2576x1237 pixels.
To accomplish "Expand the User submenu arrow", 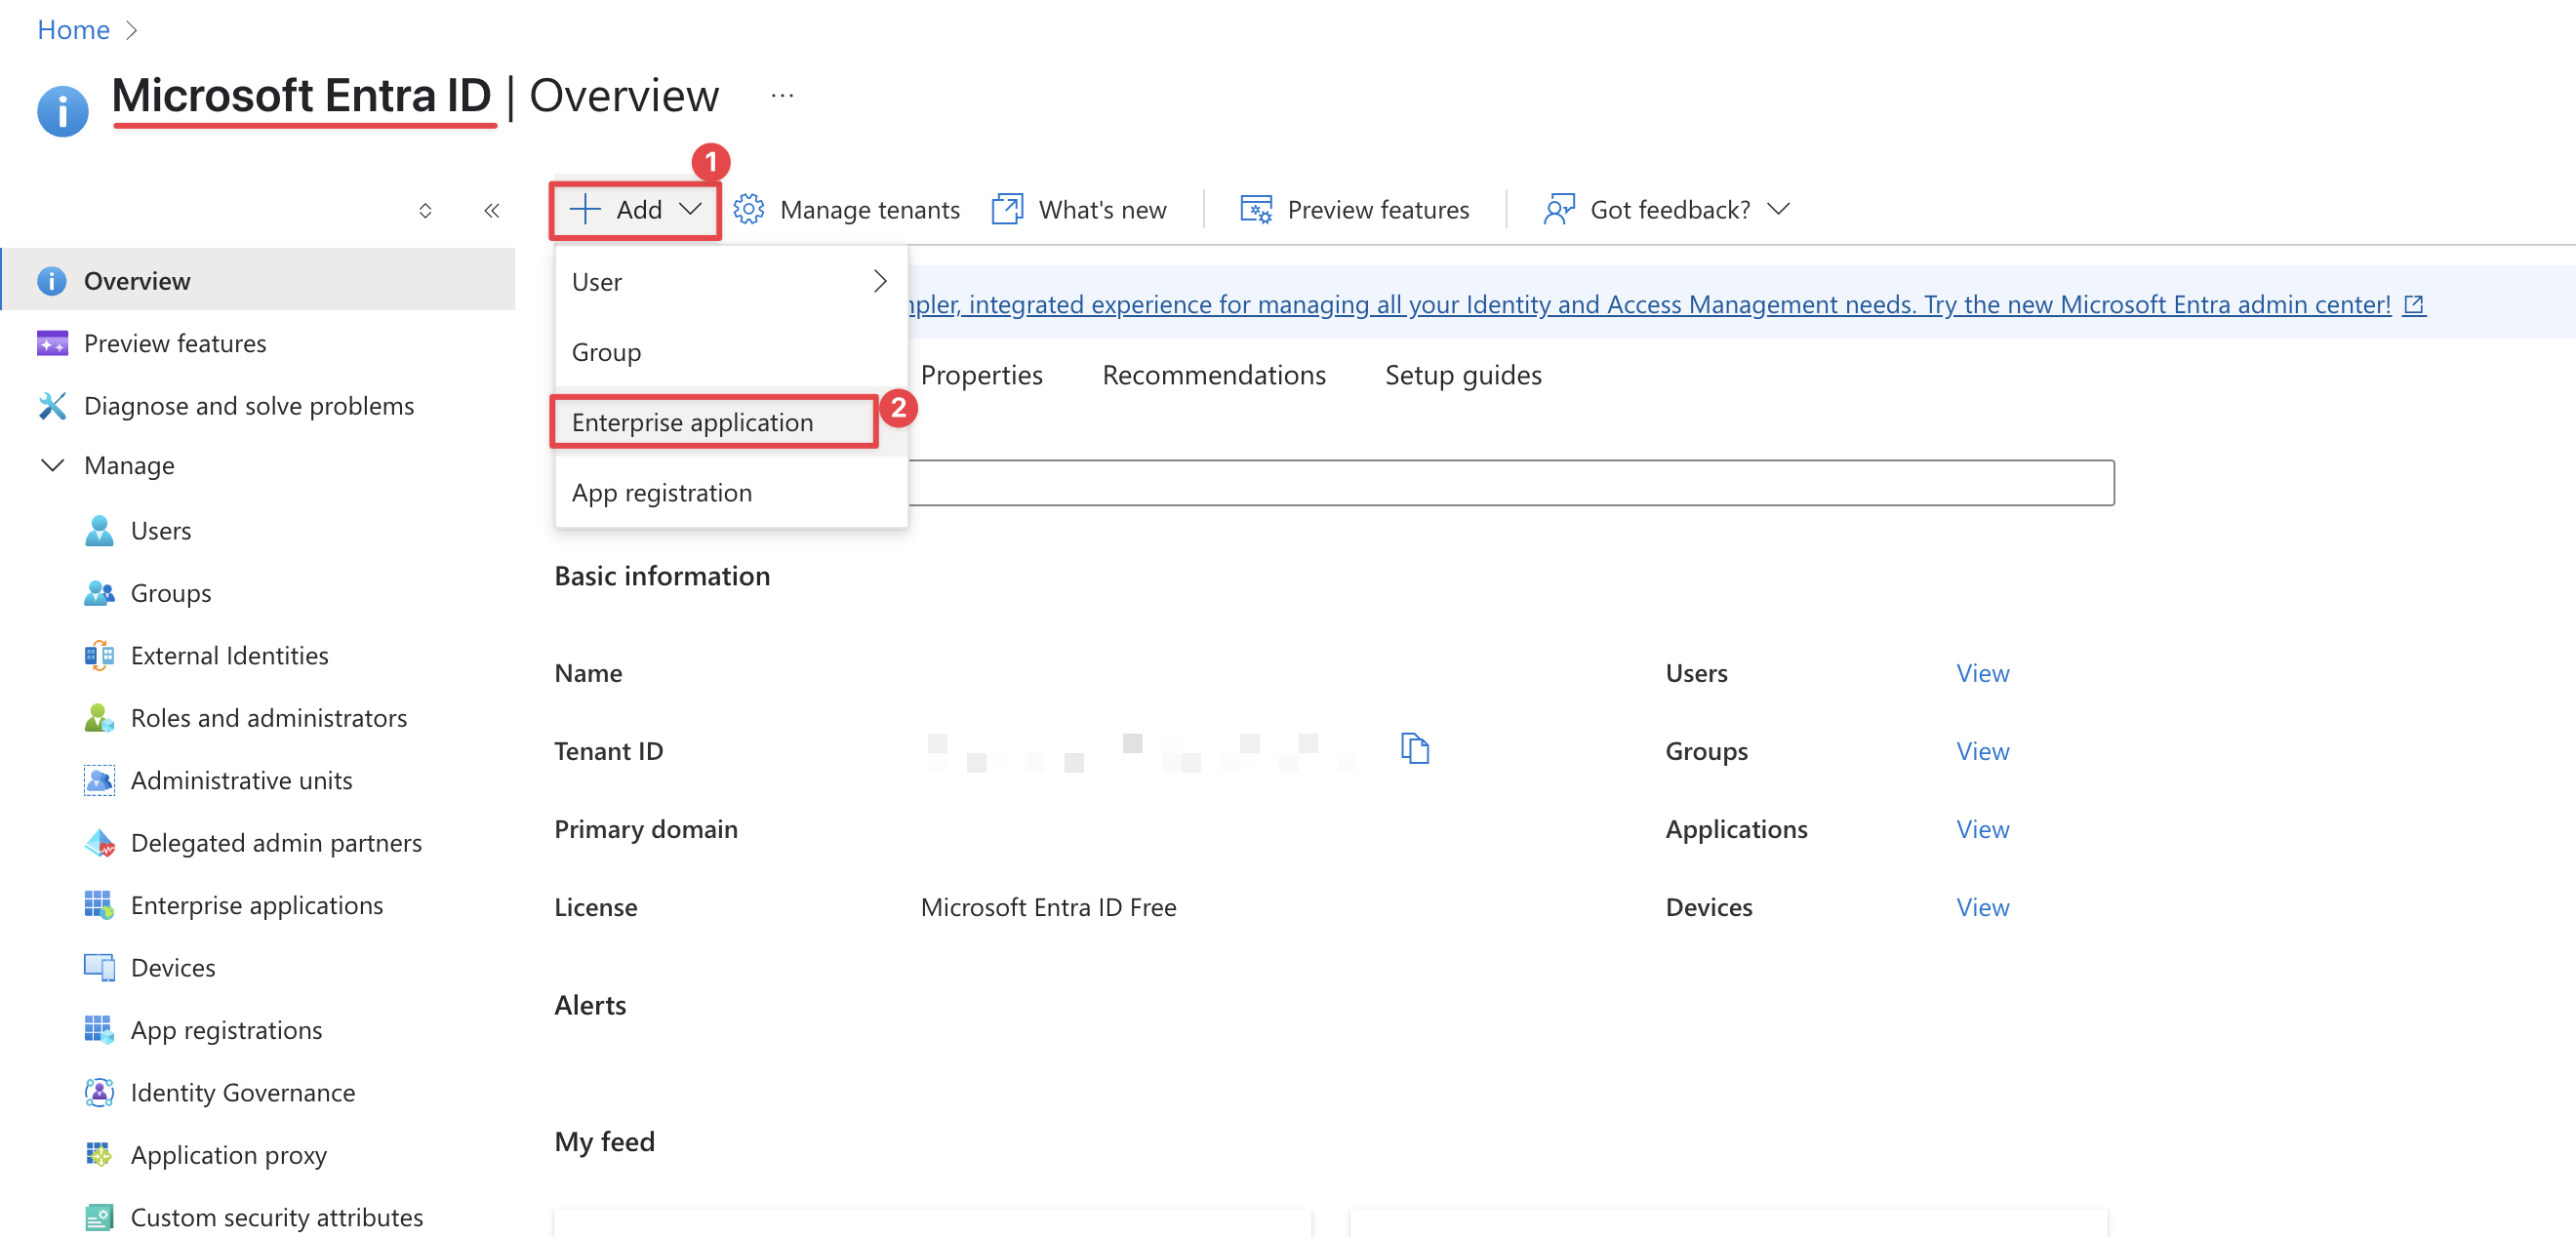I will 879,281.
